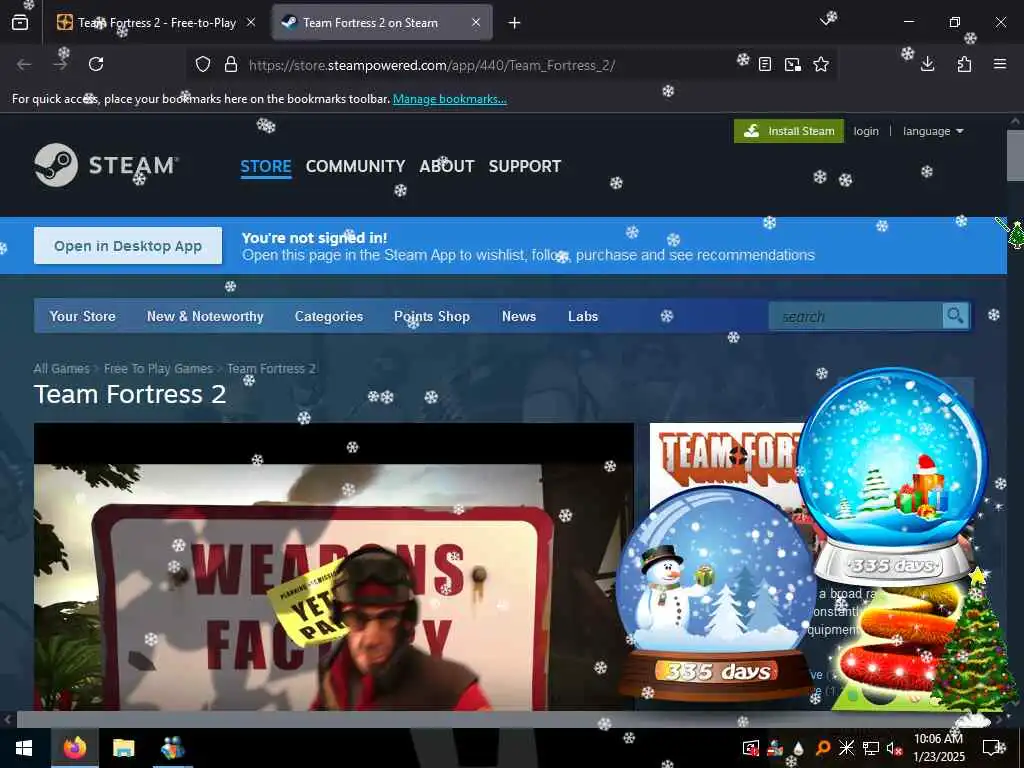This screenshot has width=1024, height=768.
Task: Click the game trailer video
Action: [x=334, y=567]
